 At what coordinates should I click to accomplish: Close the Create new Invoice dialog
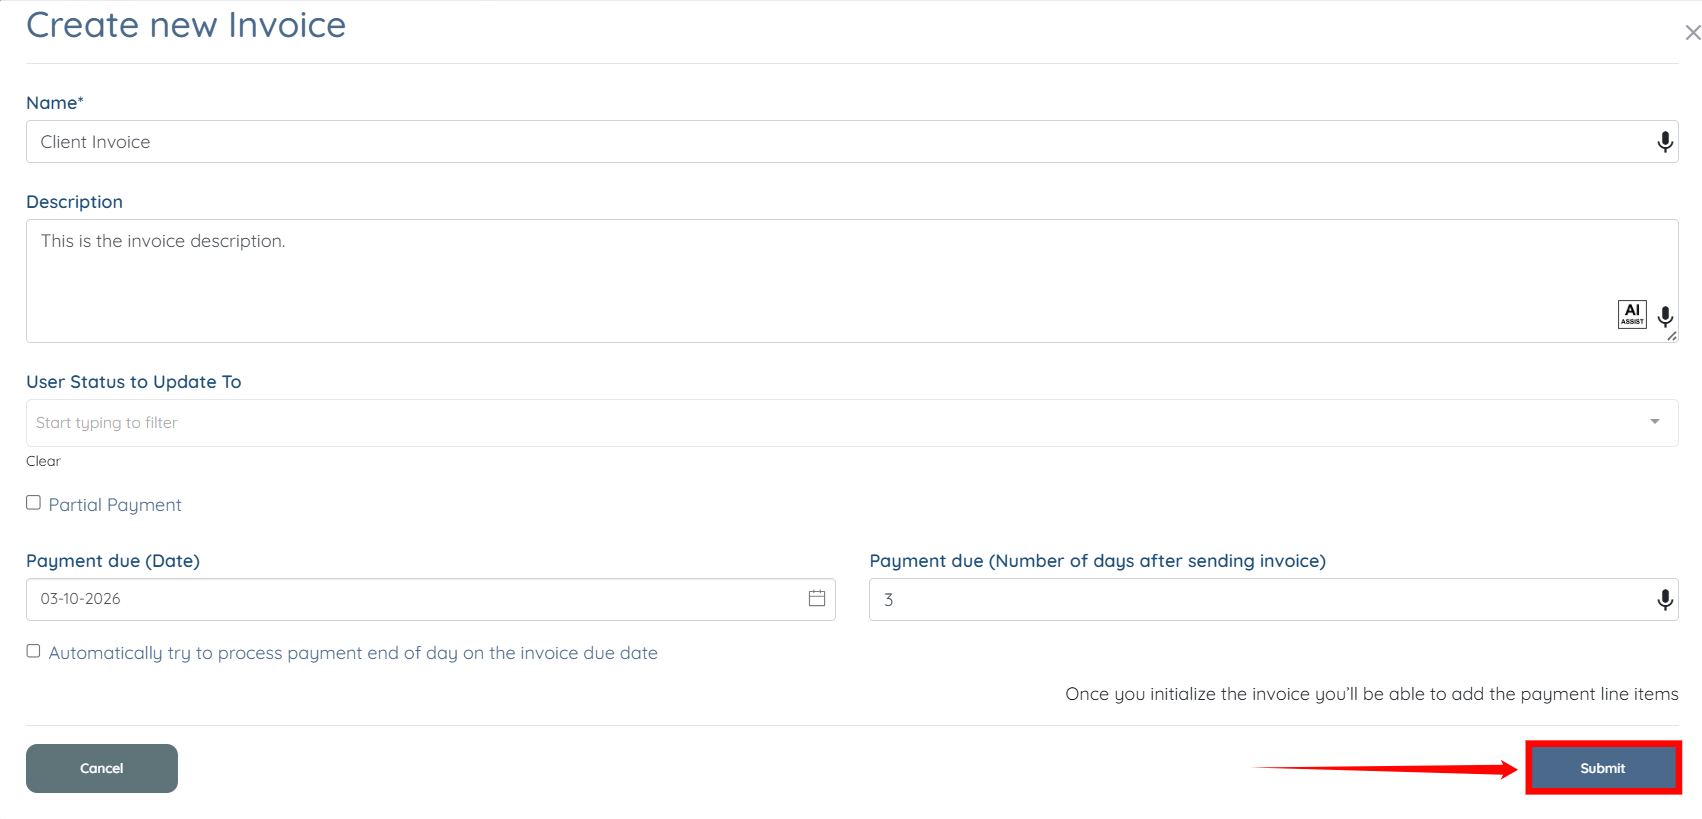point(1692,33)
